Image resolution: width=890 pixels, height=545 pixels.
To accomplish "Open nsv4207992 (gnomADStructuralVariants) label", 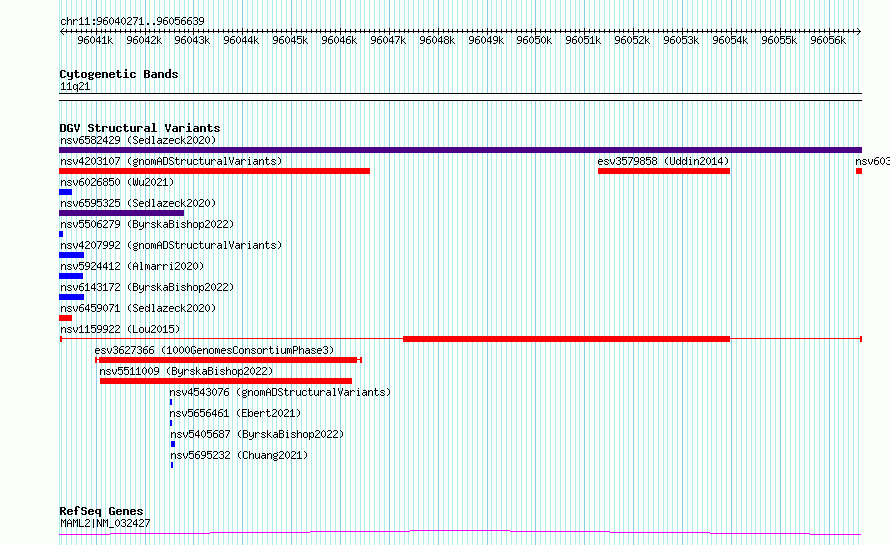I will pos(171,245).
